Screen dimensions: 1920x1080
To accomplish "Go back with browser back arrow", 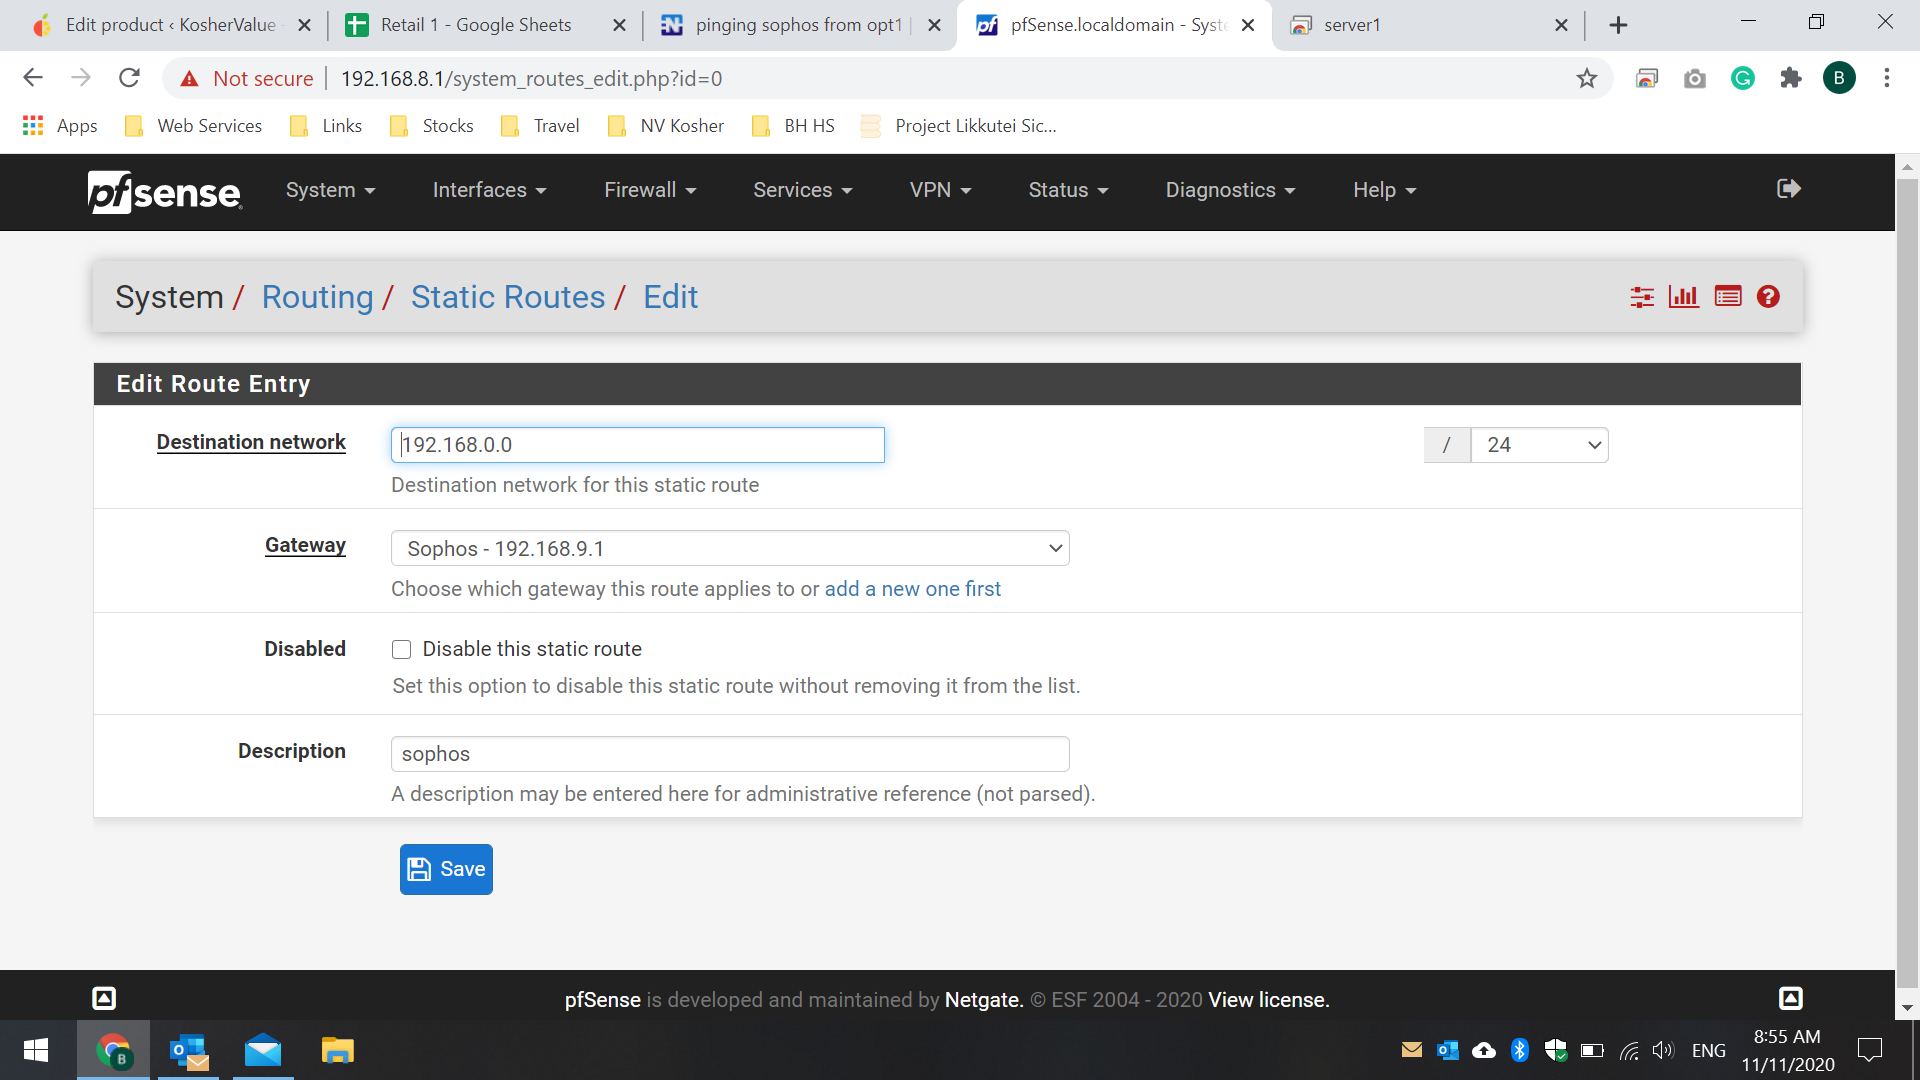I will pyautogui.click(x=33, y=78).
